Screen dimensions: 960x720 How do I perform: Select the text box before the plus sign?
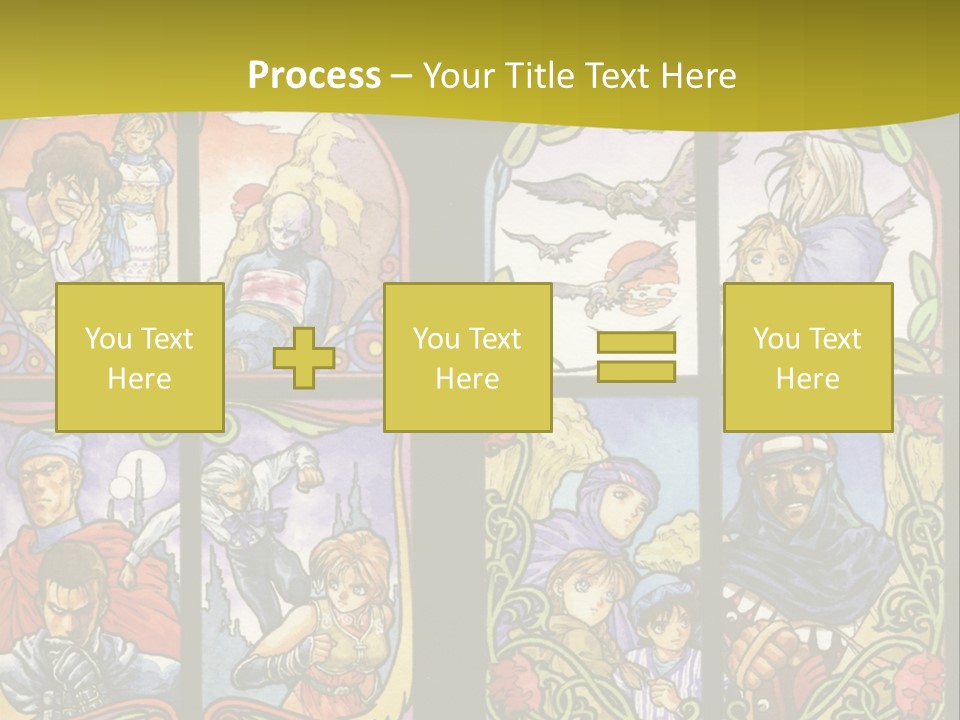click(139, 357)
